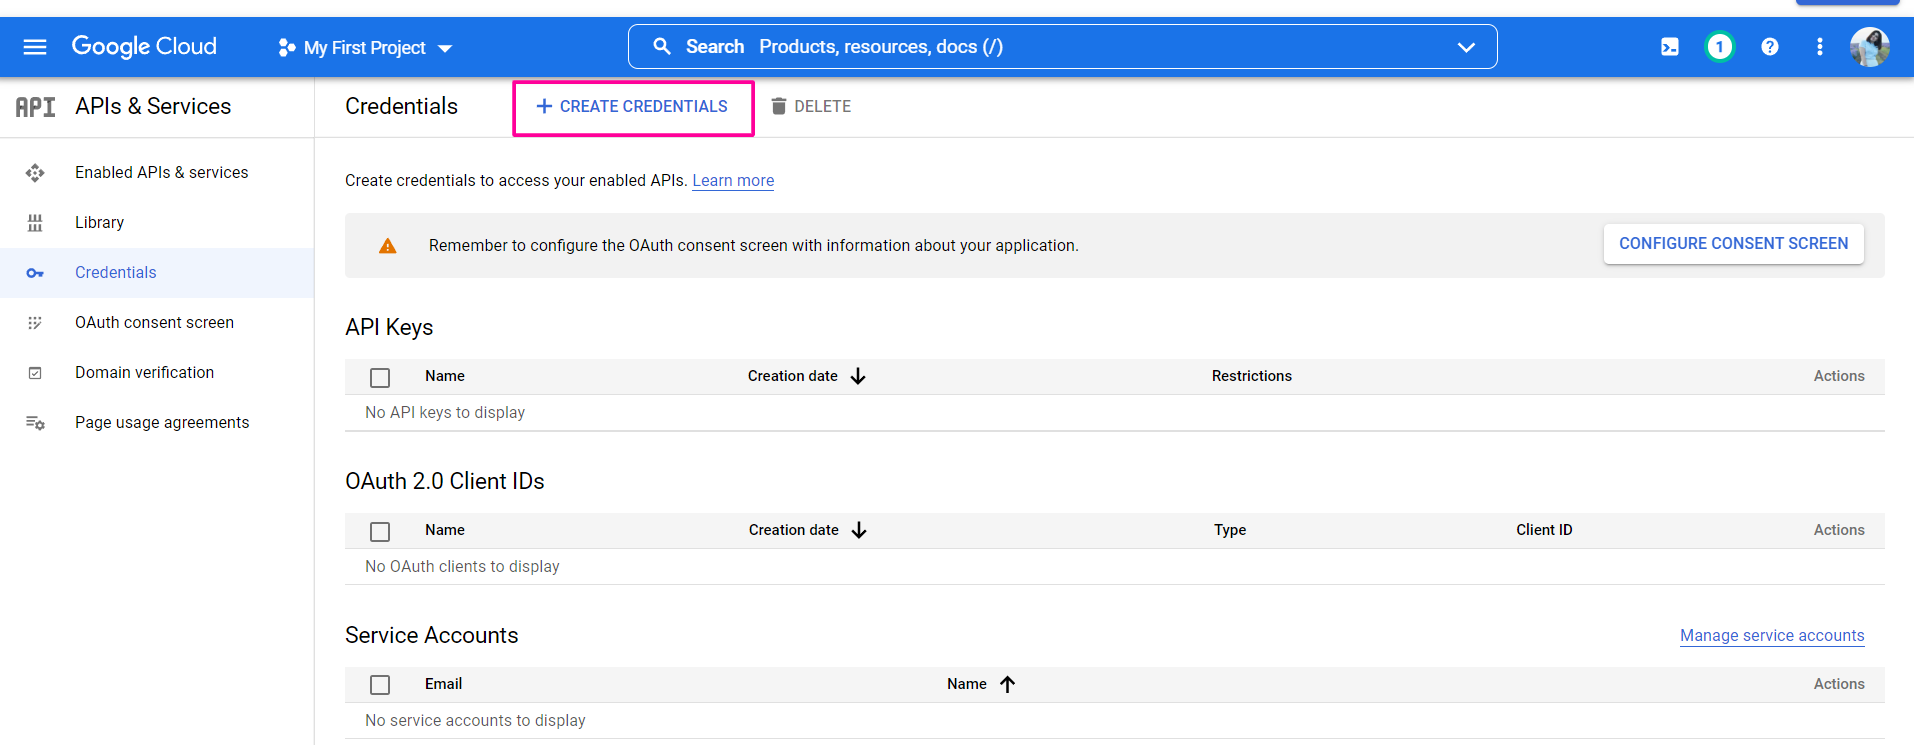Open the hamburger navigation menu
Screen dimensions: 1914x745
tap(35, 47)
